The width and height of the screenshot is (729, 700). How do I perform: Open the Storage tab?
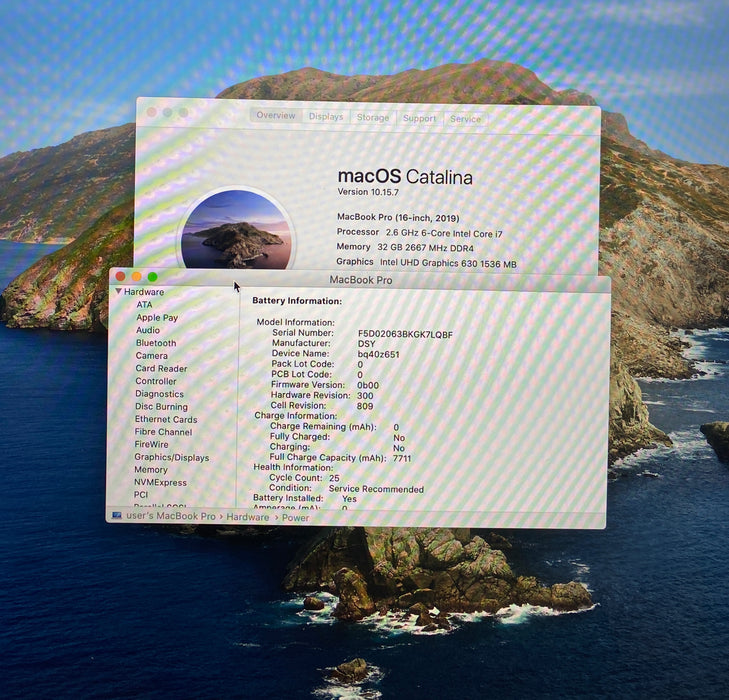(373, 118)
